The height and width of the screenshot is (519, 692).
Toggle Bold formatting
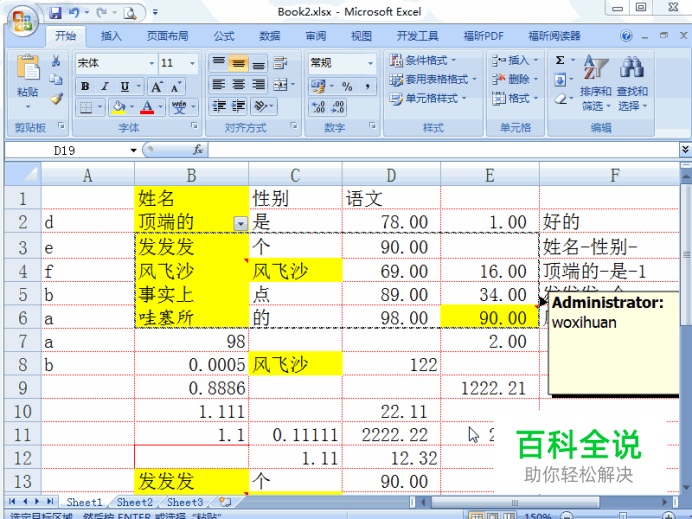(85, 86)
